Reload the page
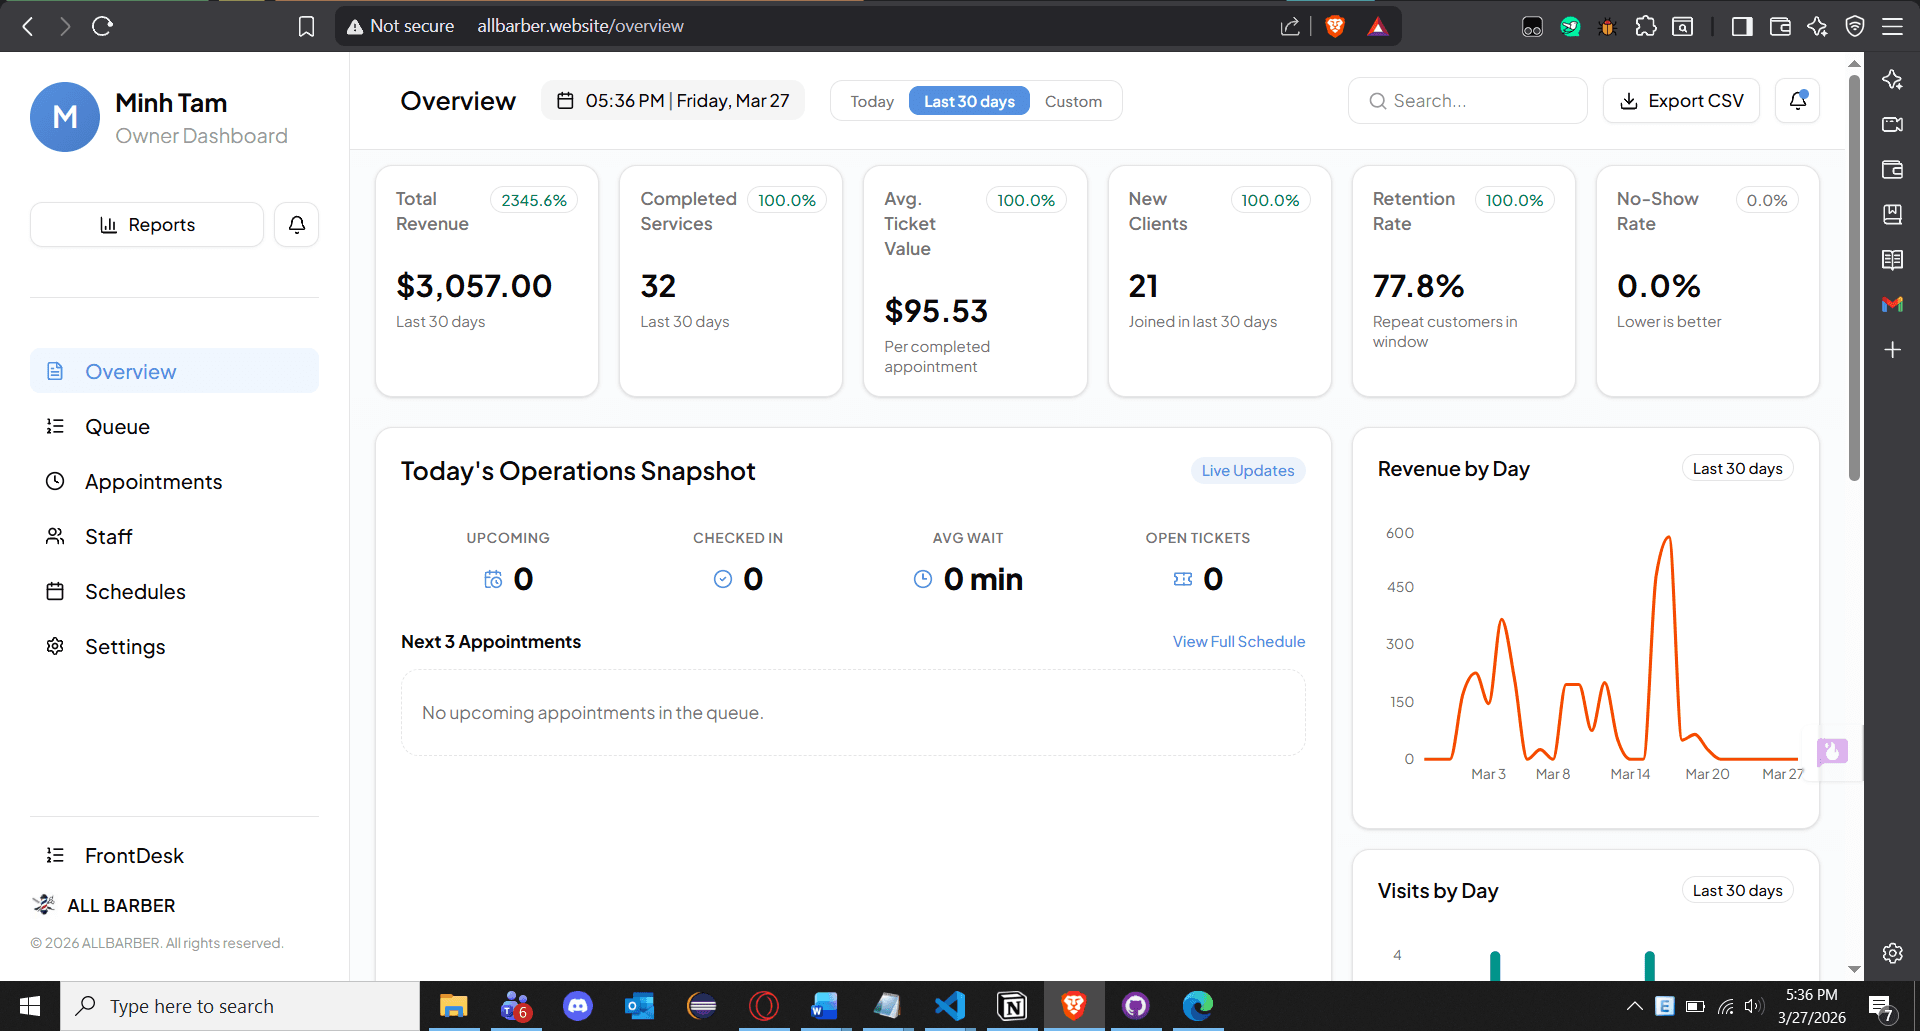The height and width of the screenshot is (1031, 1920). [x=102, y=26]
